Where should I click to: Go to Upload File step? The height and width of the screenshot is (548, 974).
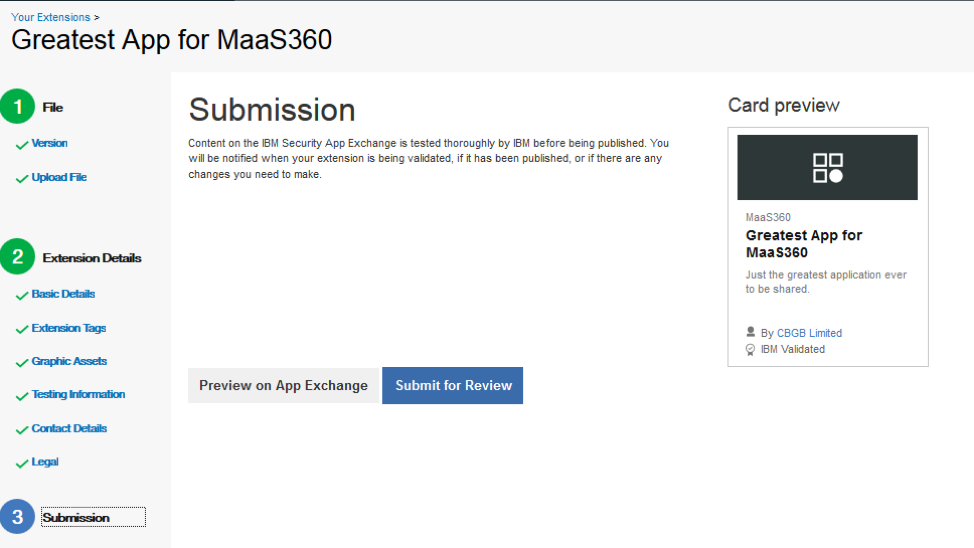[x=59, y=177]
